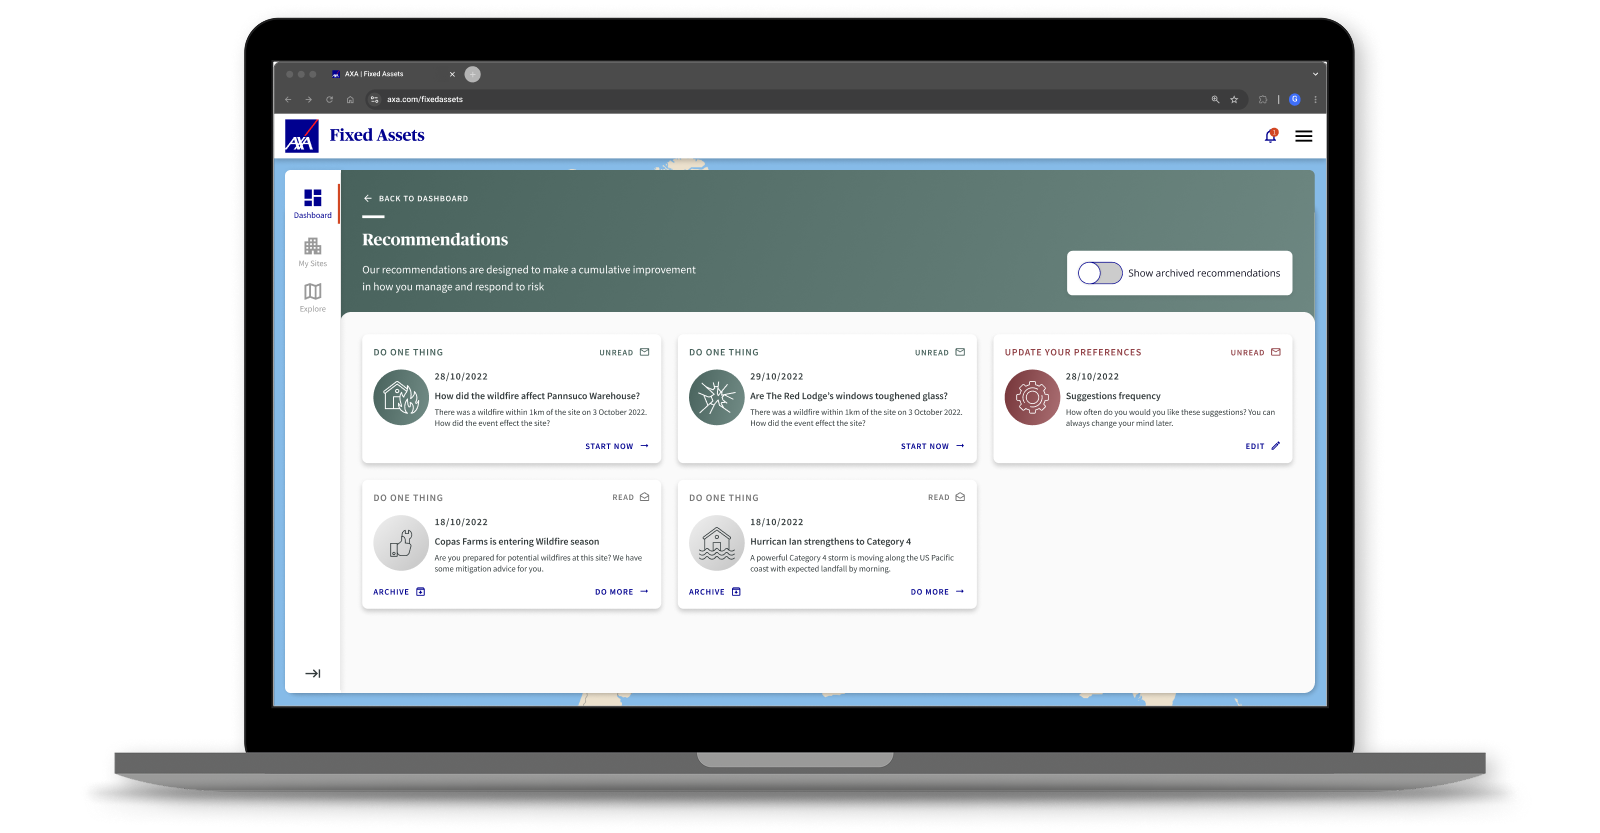The width and height of the screenshot is (1600, 833).
Task: Open the hamburger menu
Action: point(1303,136)
